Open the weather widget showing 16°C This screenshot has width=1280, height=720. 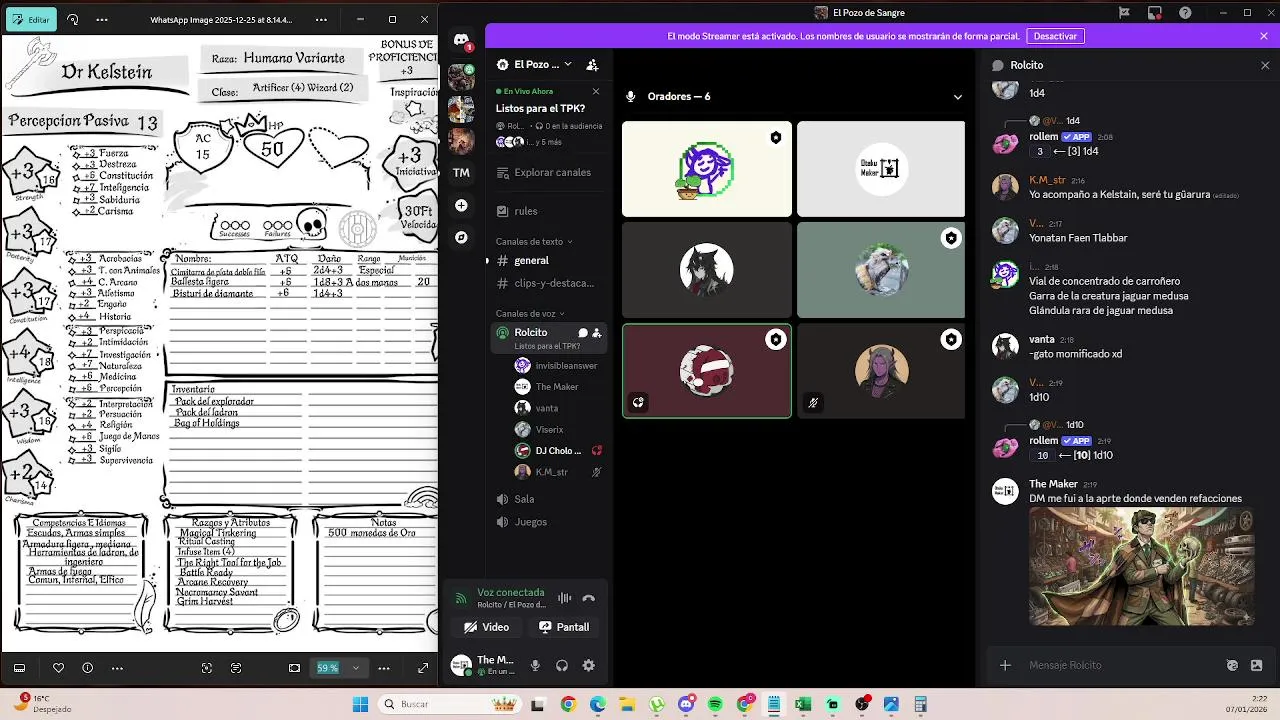pos(44,703)
